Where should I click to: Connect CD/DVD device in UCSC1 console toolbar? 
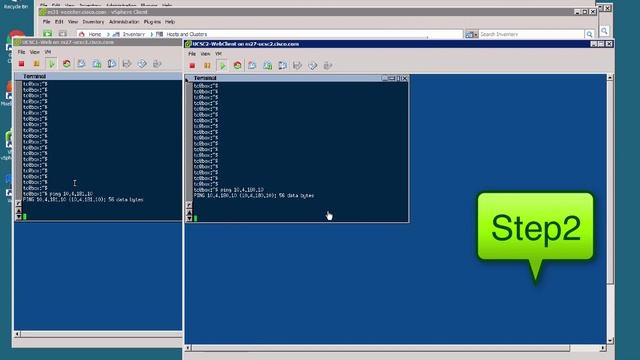coord(142,64)
